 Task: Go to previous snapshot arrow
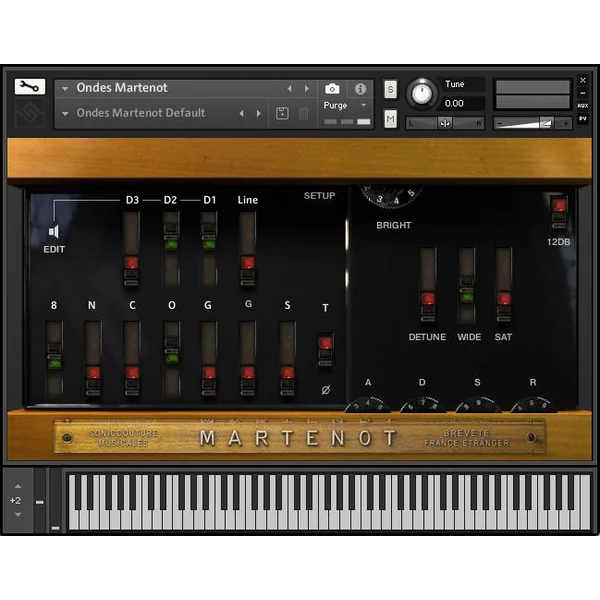tap(241, 114)
